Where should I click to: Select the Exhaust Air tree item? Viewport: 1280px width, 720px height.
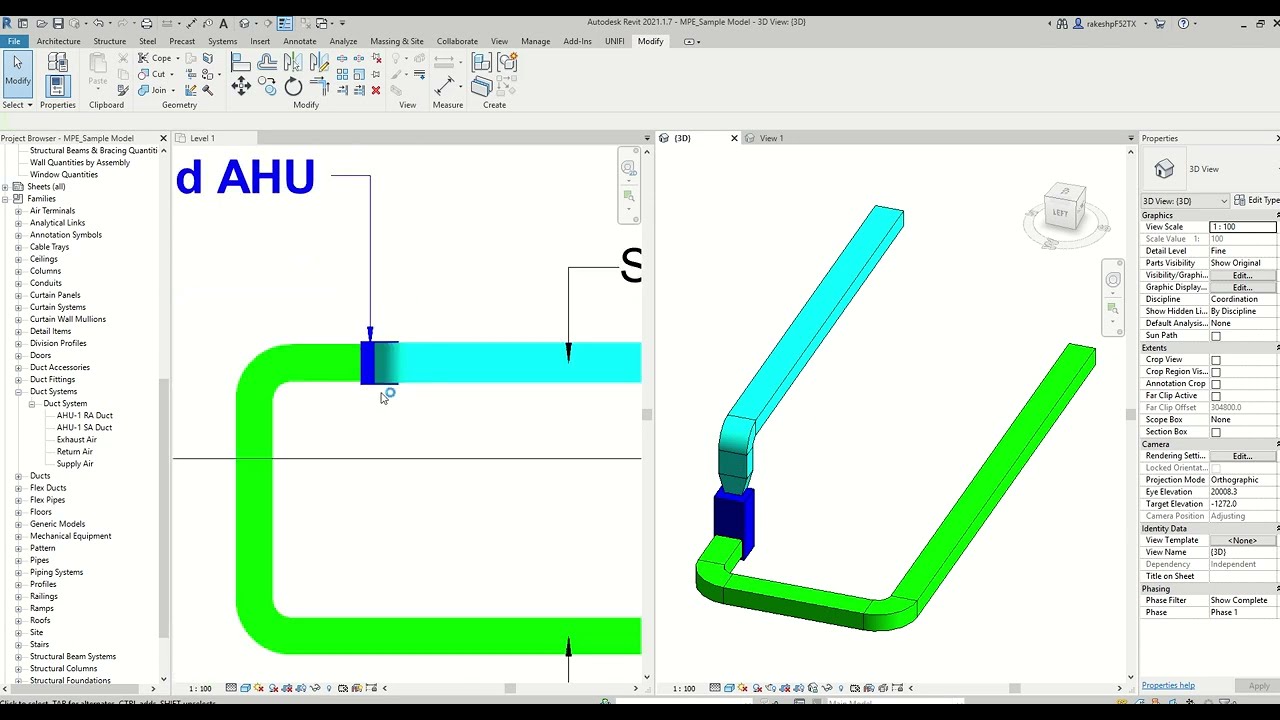(x=76, y=440)
